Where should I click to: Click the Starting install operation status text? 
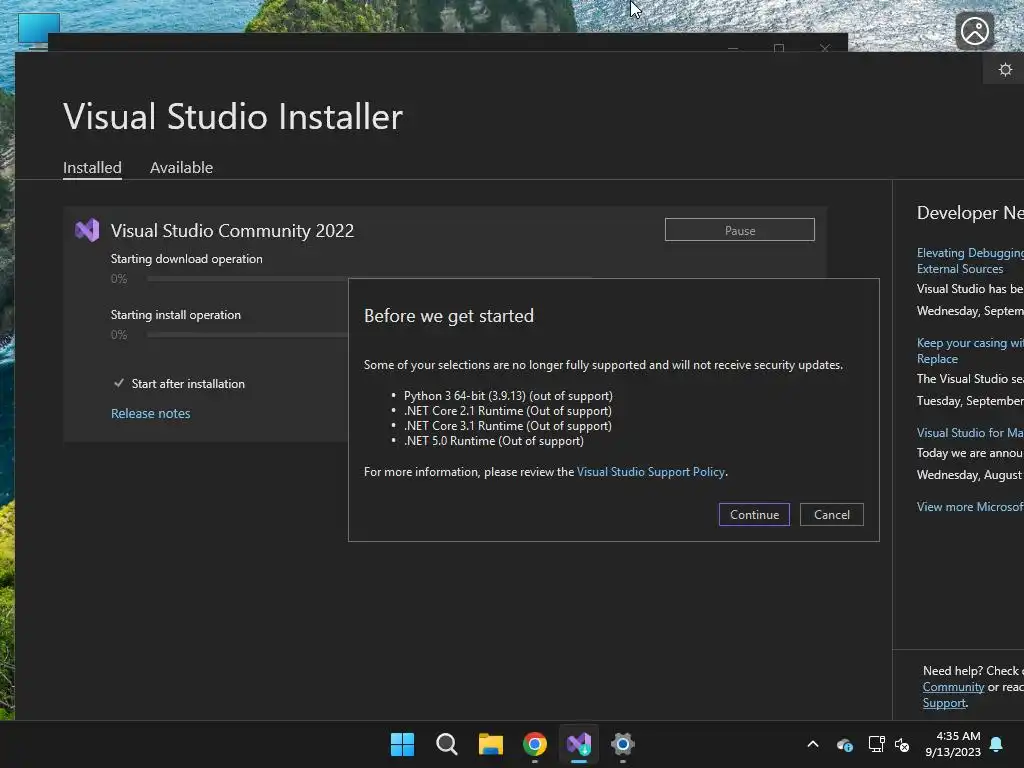click(176, 315)
